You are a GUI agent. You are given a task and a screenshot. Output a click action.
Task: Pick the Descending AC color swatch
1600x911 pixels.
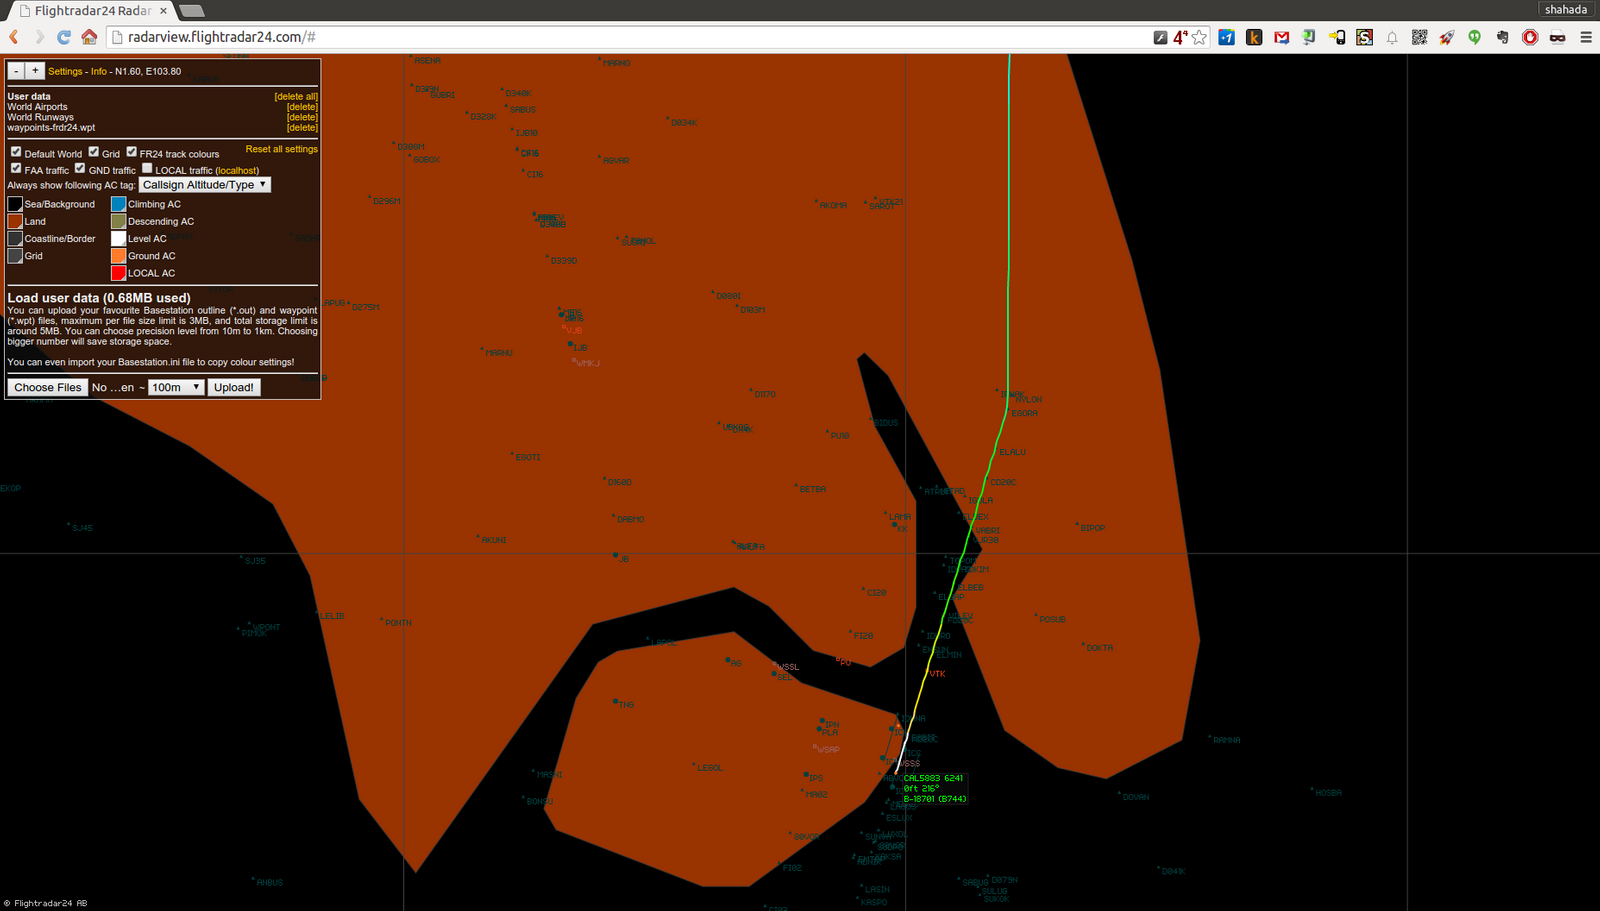point(118,221)
